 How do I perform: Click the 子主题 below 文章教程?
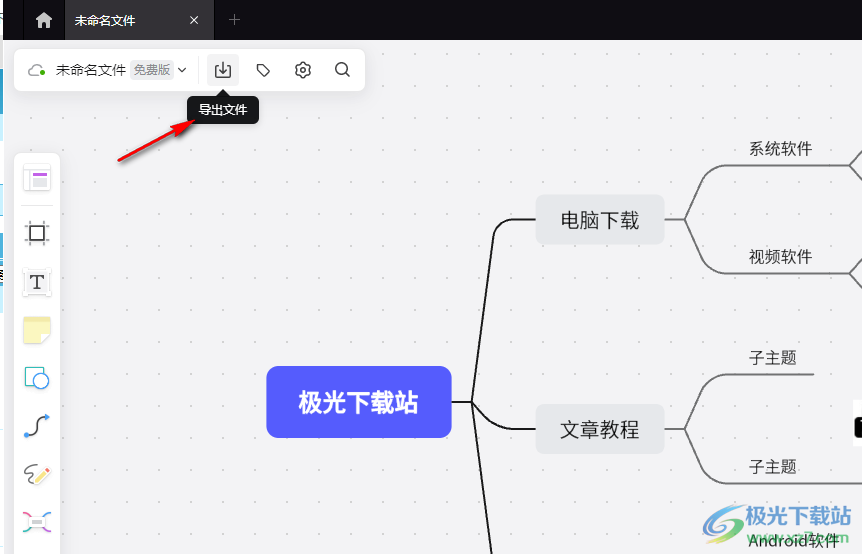772,467
